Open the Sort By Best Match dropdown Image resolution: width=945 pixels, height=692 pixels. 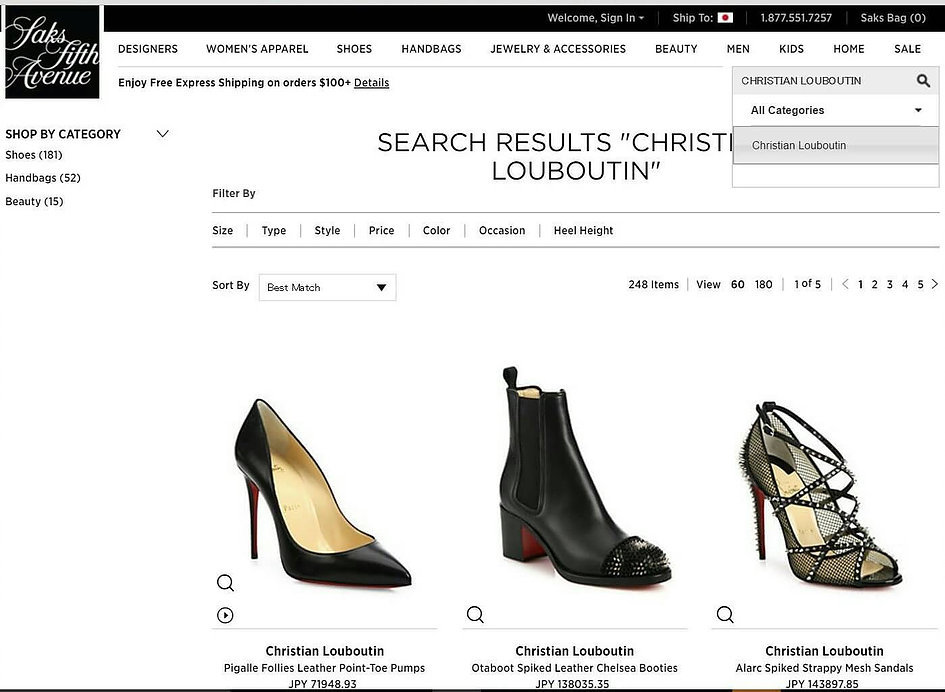[327, 288]
